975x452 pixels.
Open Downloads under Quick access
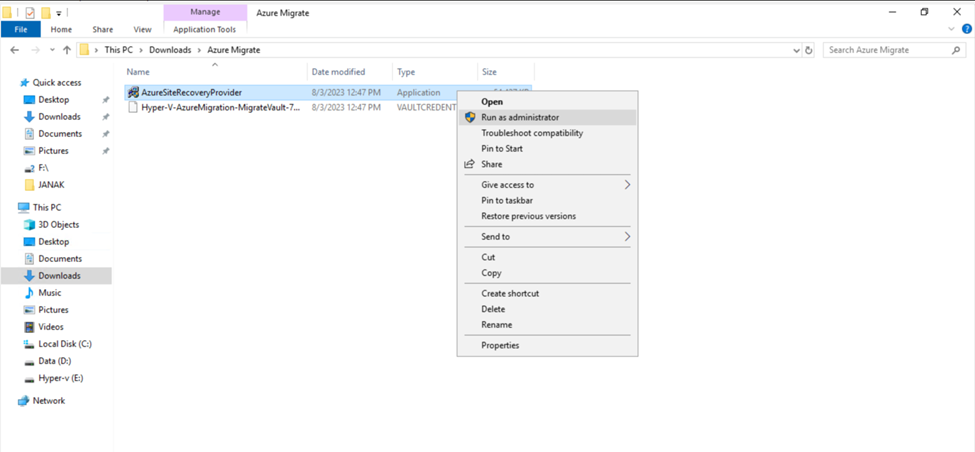(x=59, y=117)
